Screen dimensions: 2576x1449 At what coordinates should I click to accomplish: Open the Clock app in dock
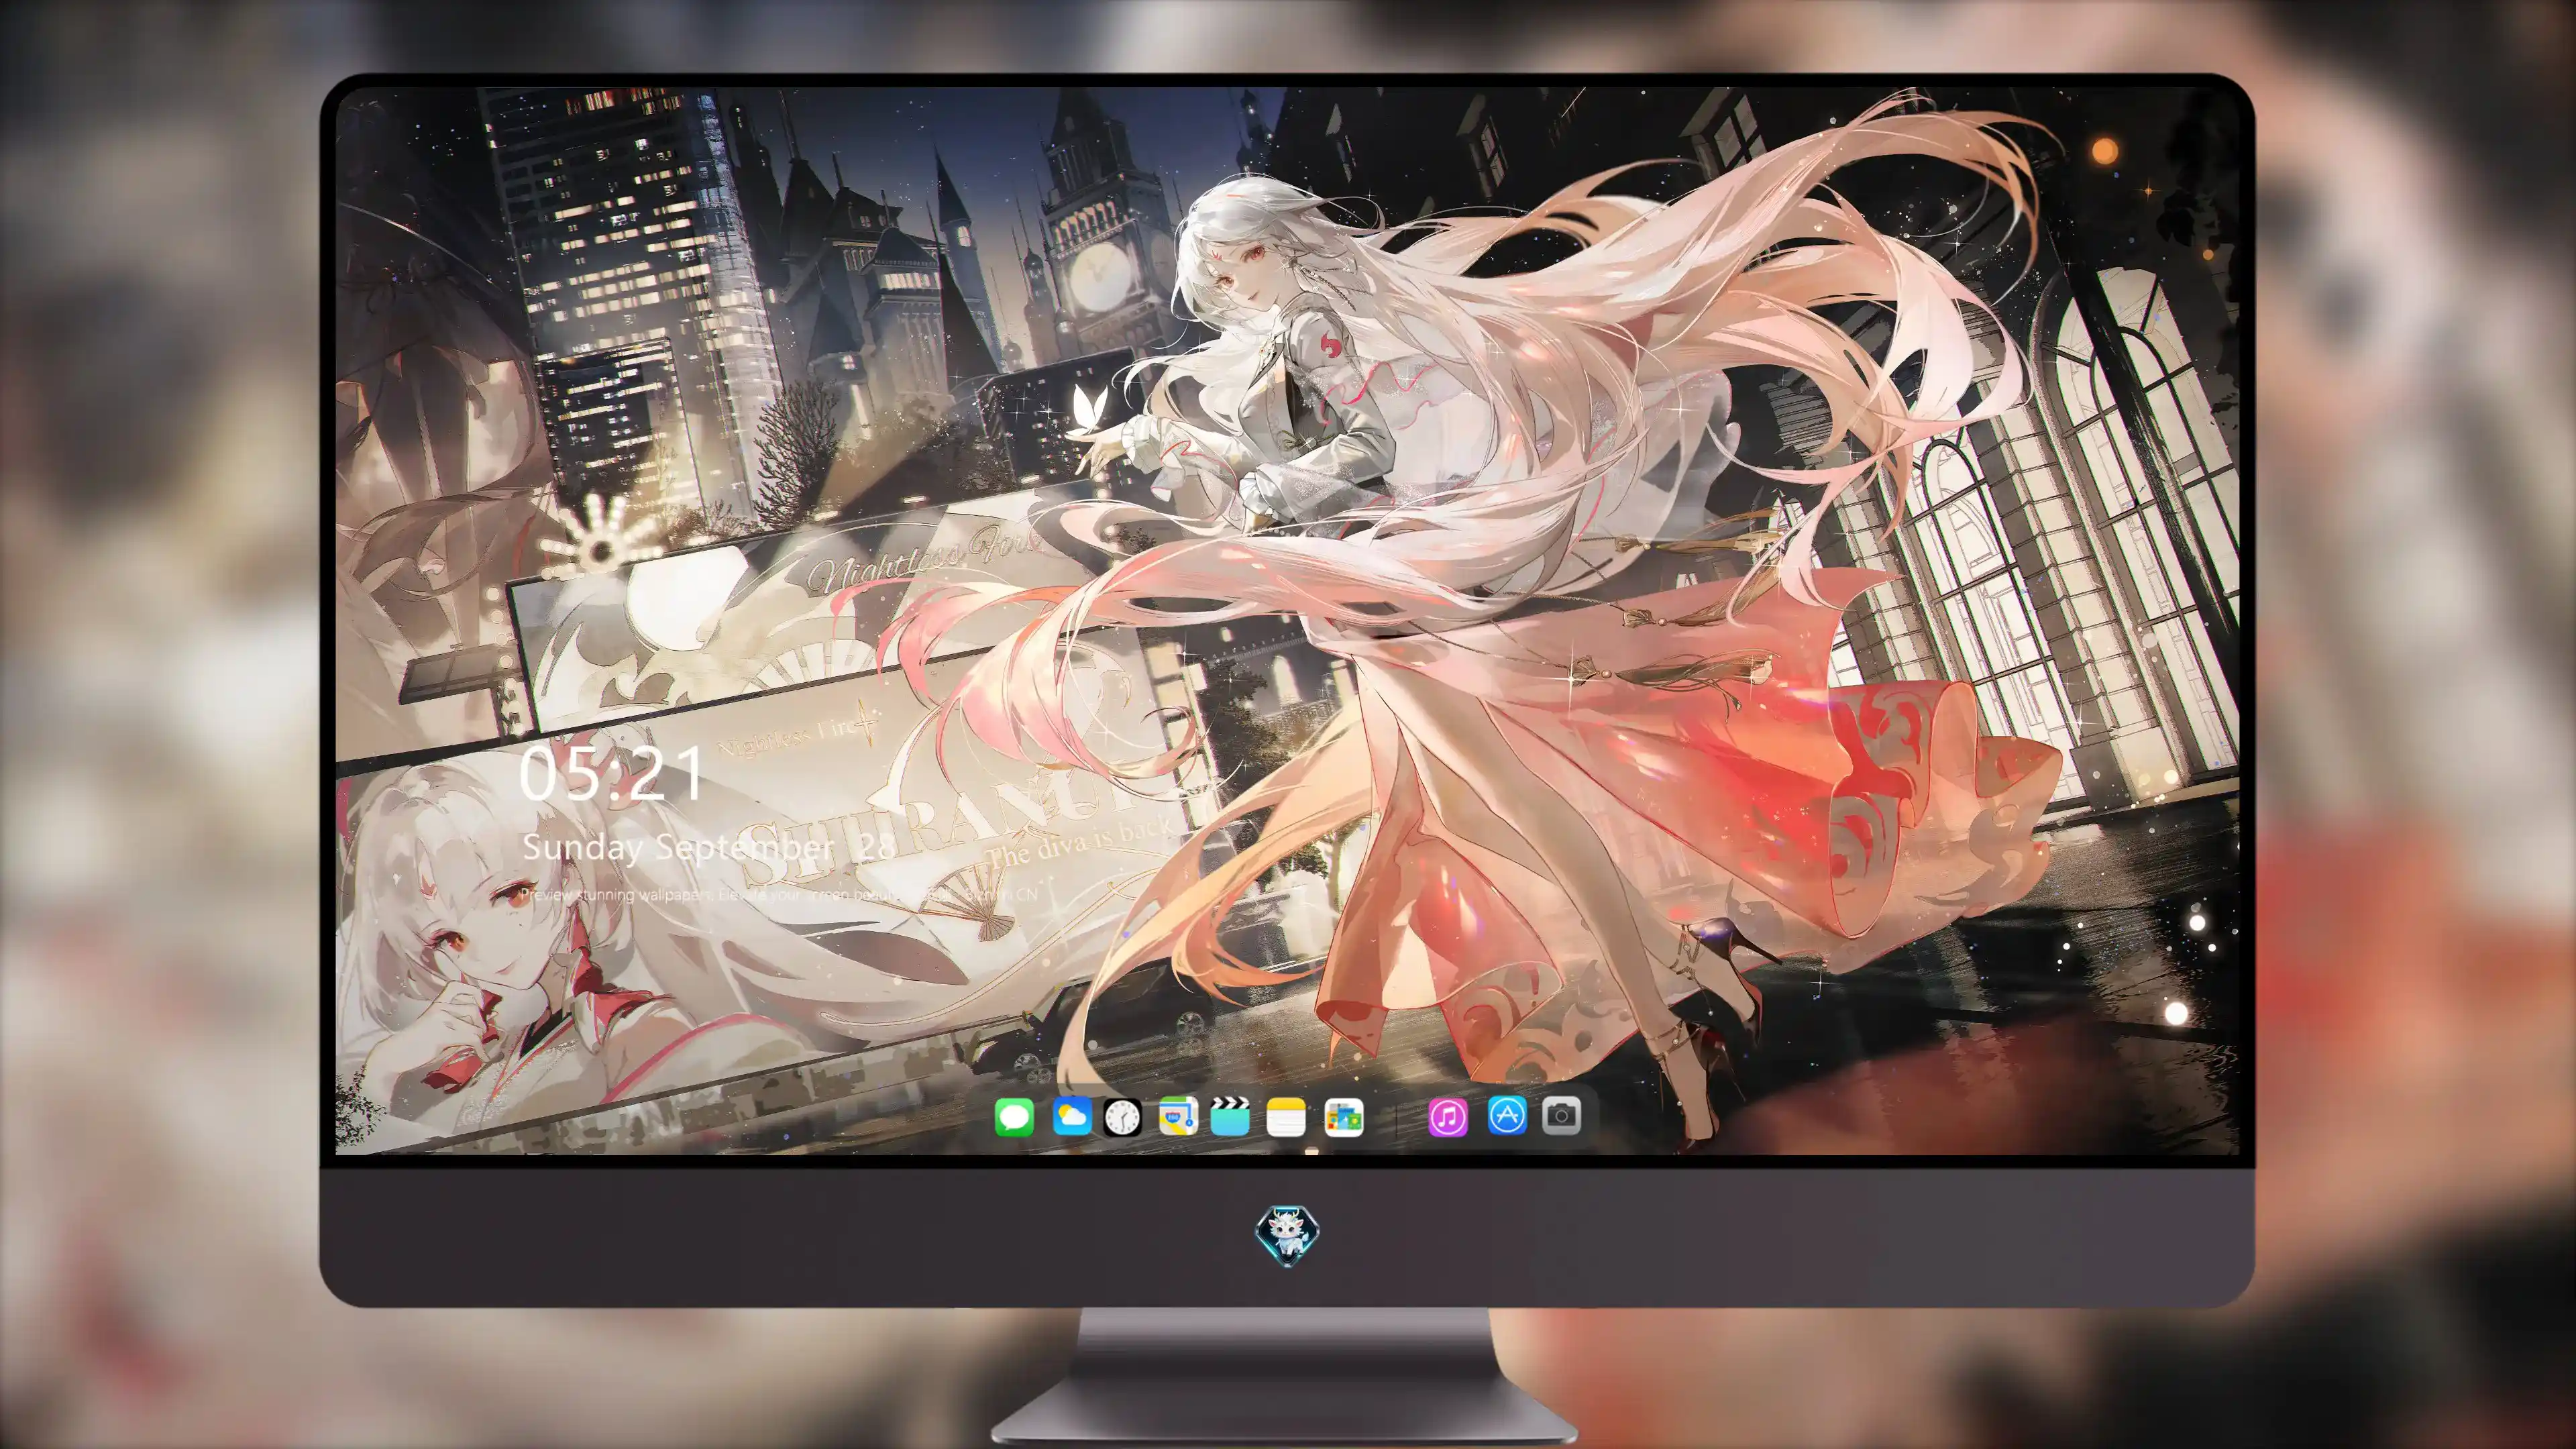click(x=1122, y=1117)
